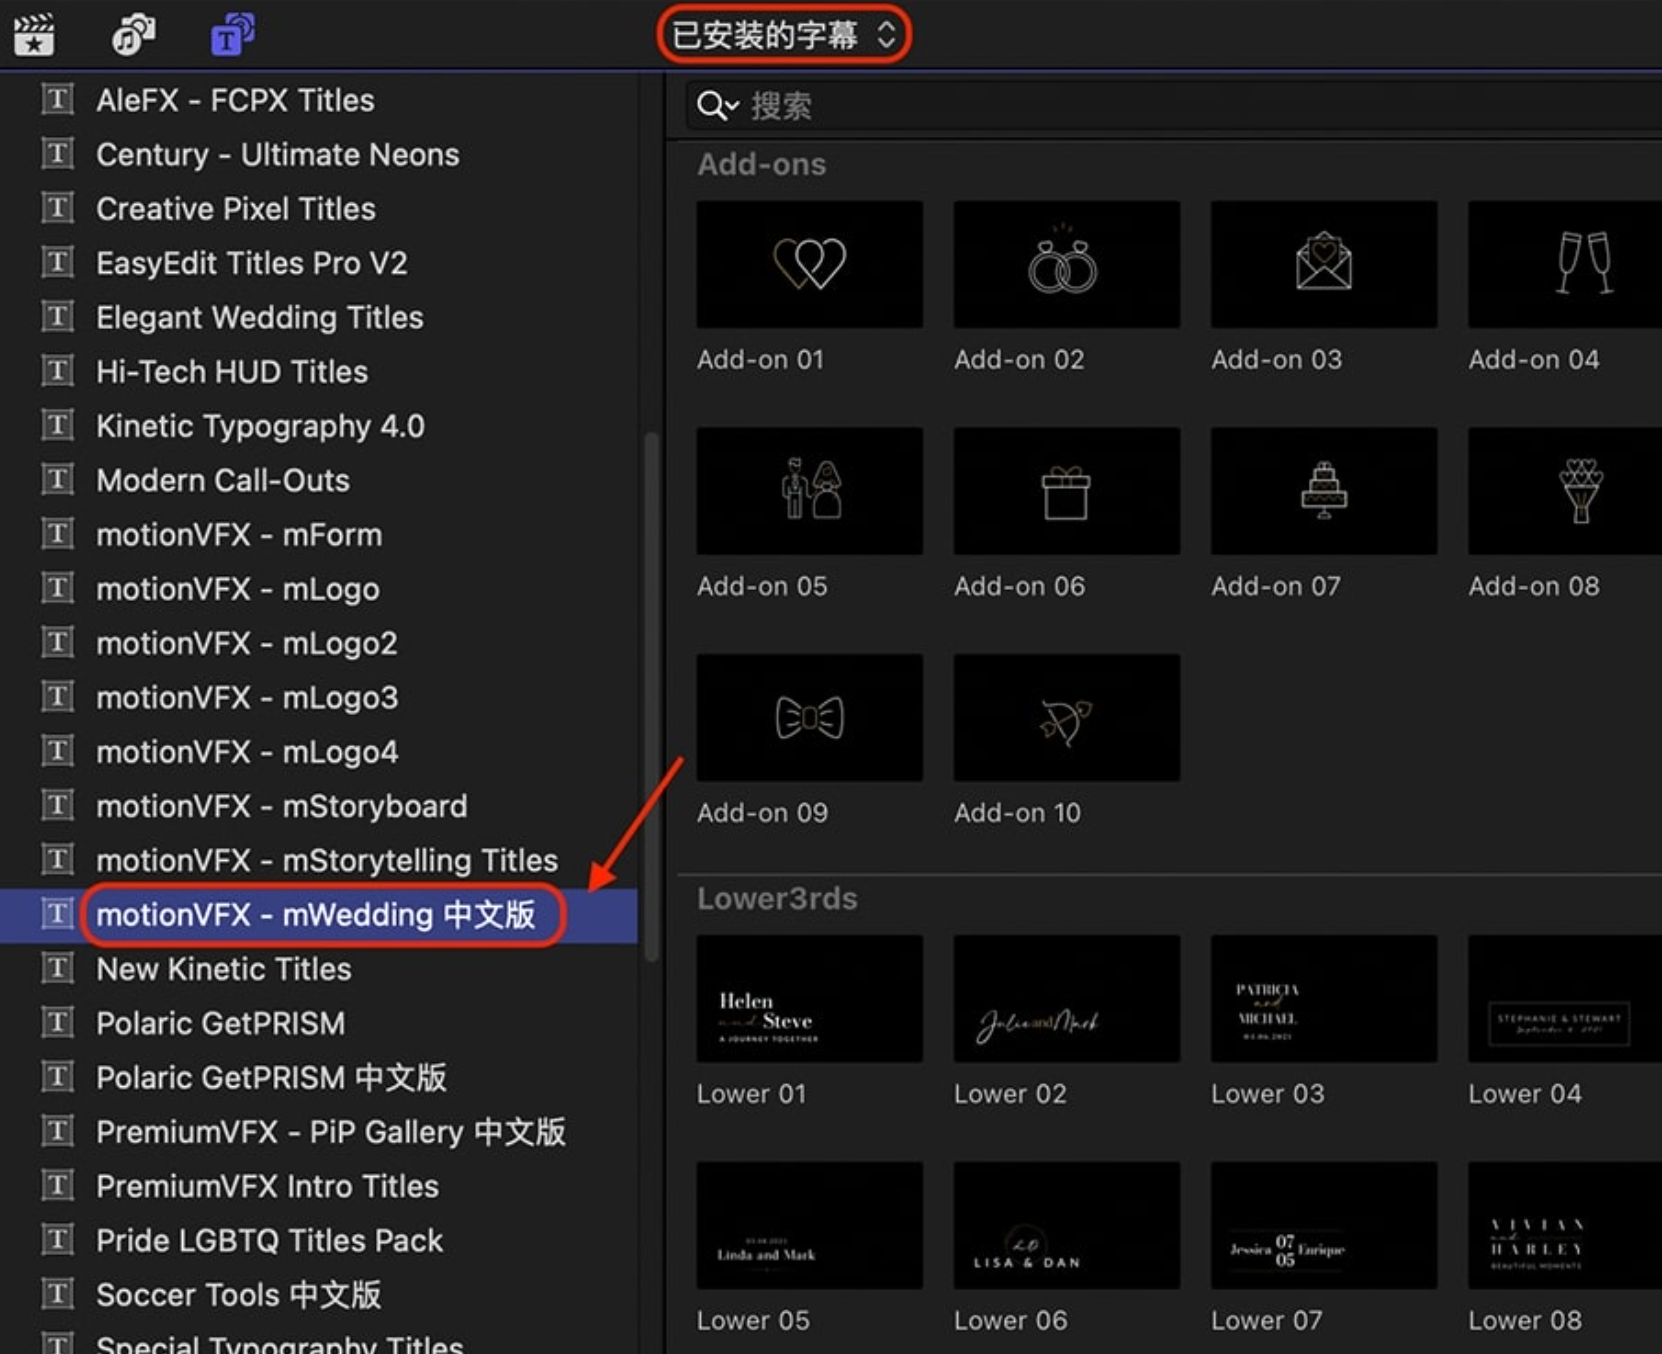The width and height of the screenshot is (1662, 1354).
Task: Select Add-on 10 cupid bow thumbnail
Action: click(1067, 718)
